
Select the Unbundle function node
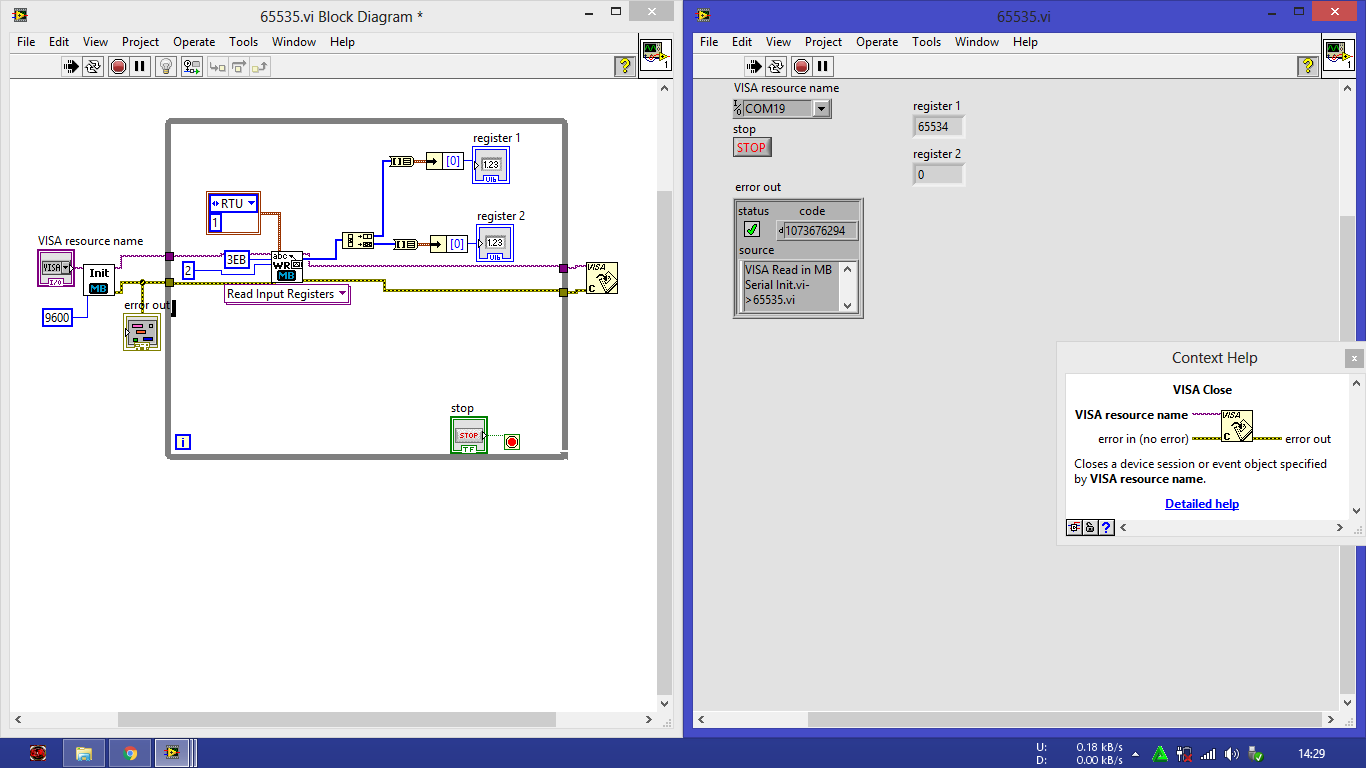[357, 240]
